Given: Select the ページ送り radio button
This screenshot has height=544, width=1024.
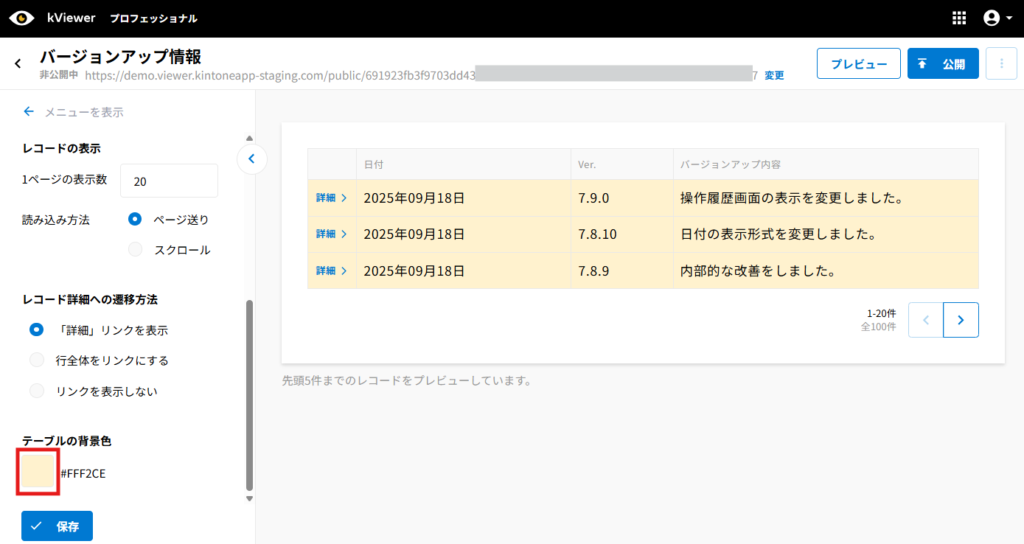Looking at the screenshot, I should click(135, 219).
